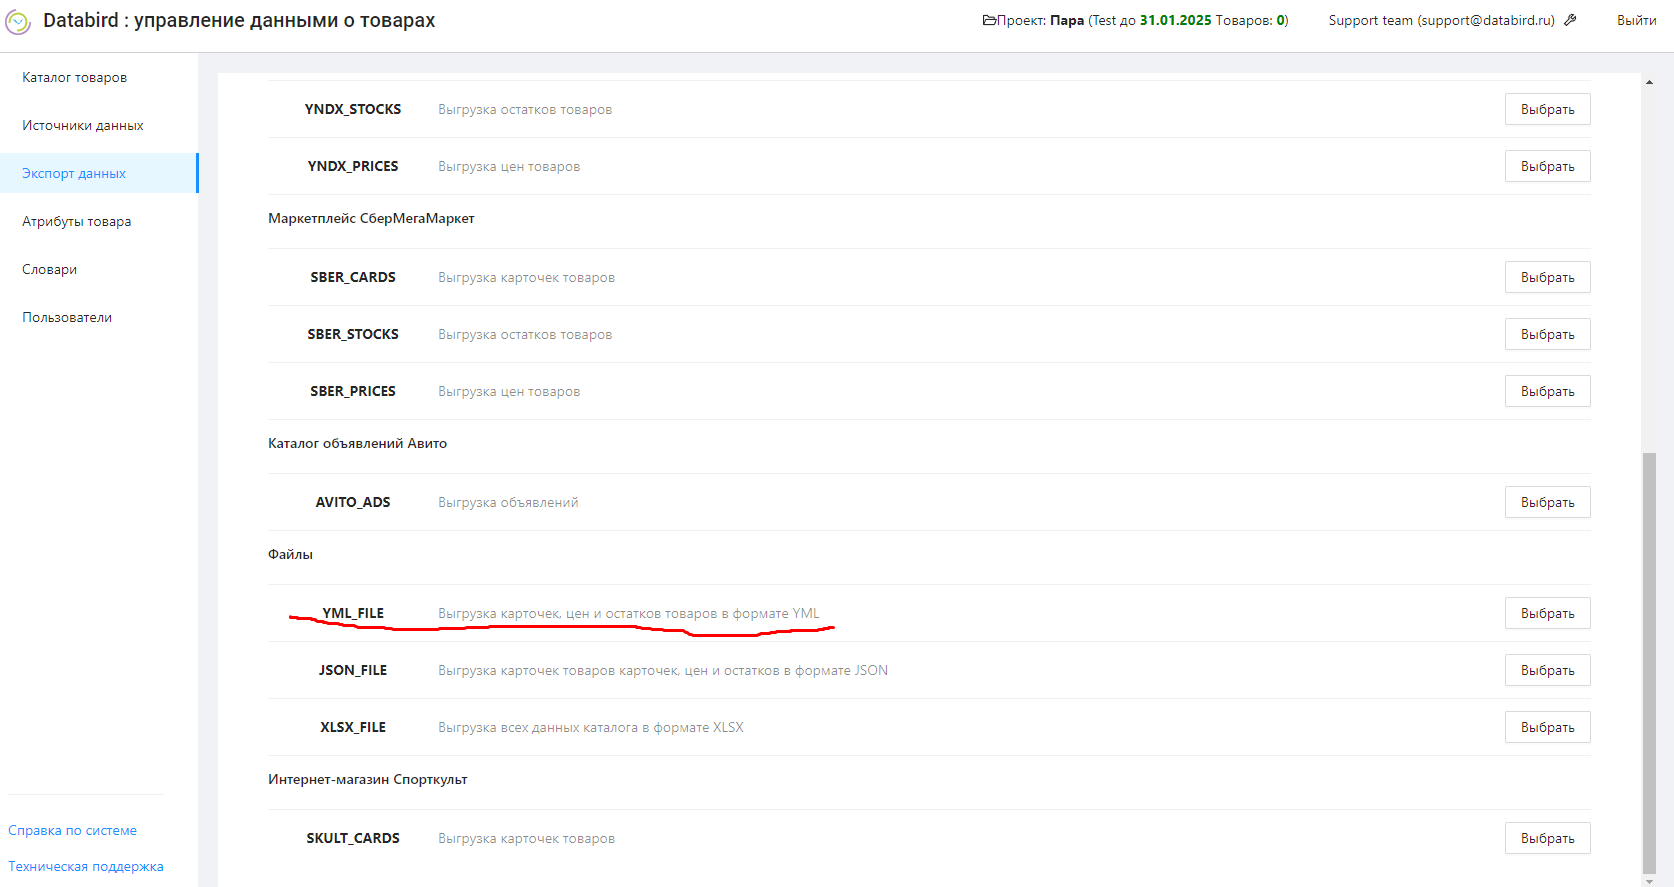Click Выйти to log out

[x=1636, y=20]
